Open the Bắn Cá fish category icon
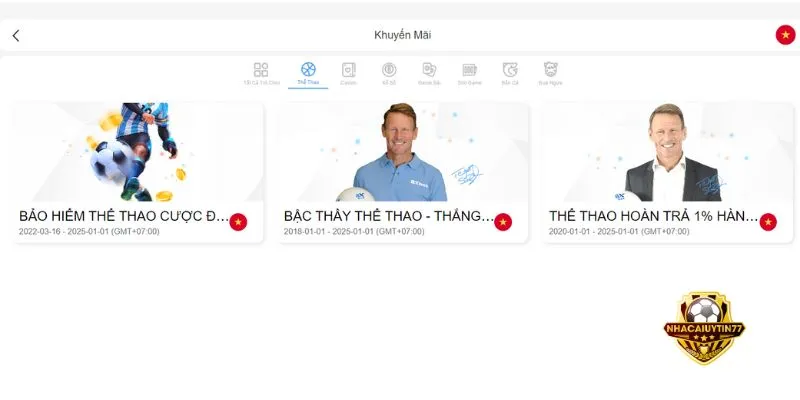This screenshot has height=400, width=800. pos(510,69)
